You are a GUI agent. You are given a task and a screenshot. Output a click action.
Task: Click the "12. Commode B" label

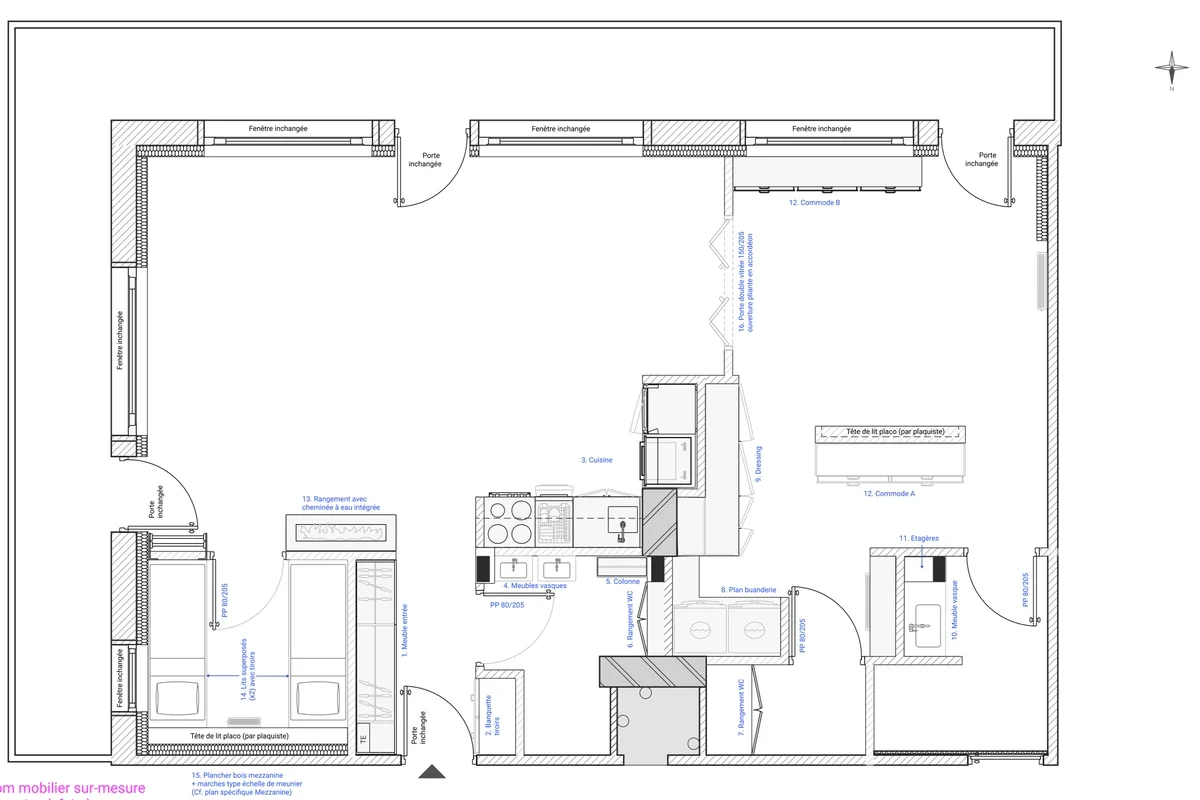pyautogui.click(x=814, y=203)
